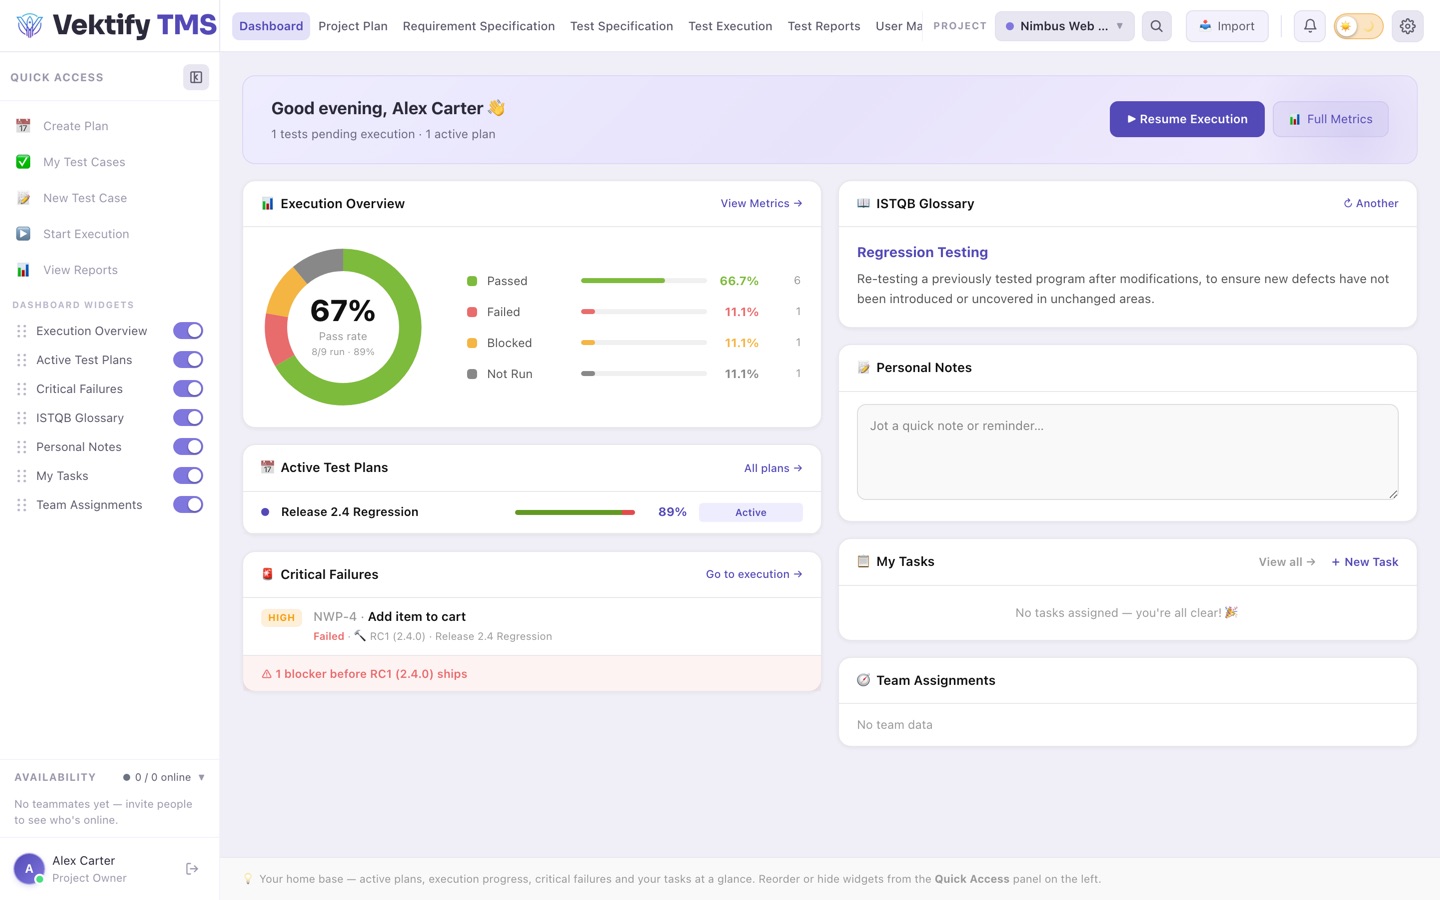Viewport: 1440px width, 900px height.
Task: Grab the ISTQB Glossary drag handle
Action: pos(22,418)
